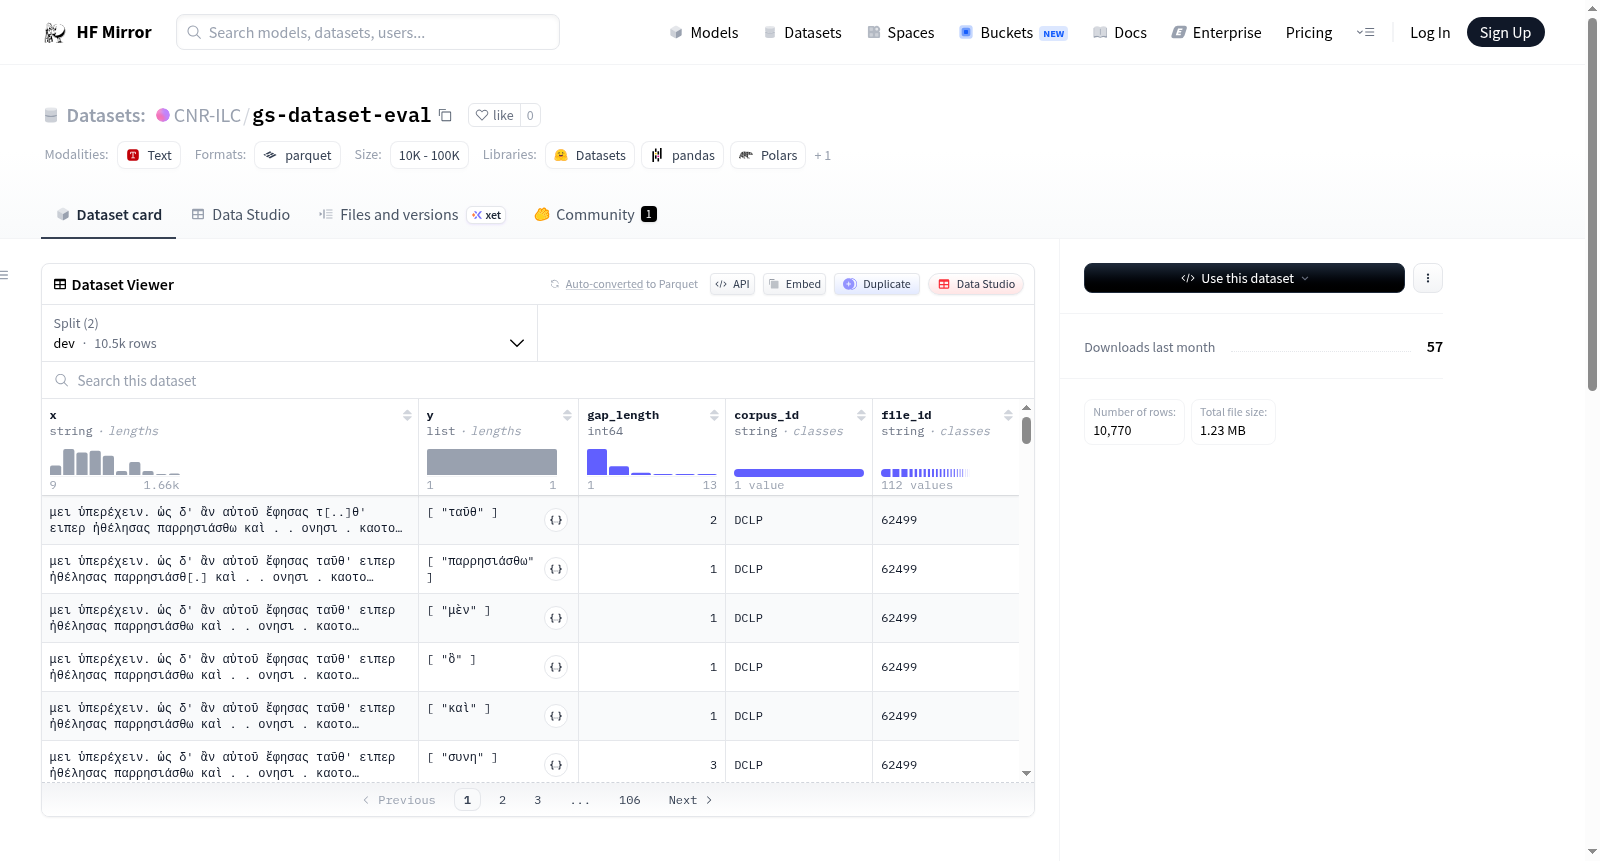Open the three-dot dataset options menu
The height and width of the screenshot is (861, 1600).
pos(1428,278)
